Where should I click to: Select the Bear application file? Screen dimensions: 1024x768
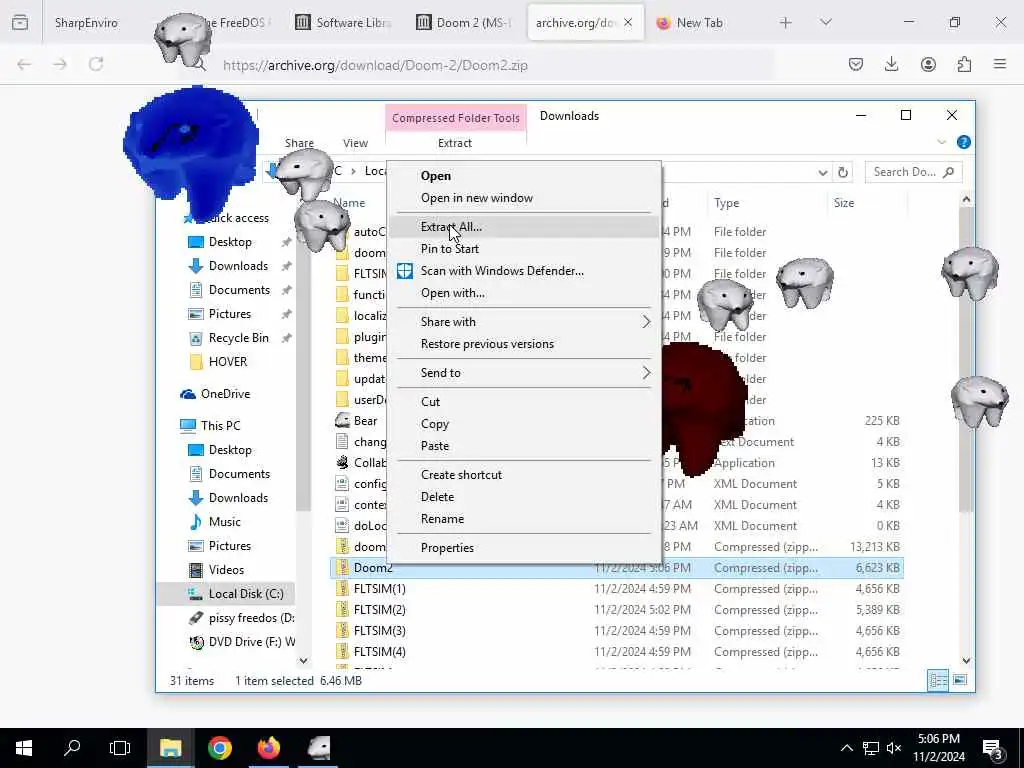coord(365,421)
